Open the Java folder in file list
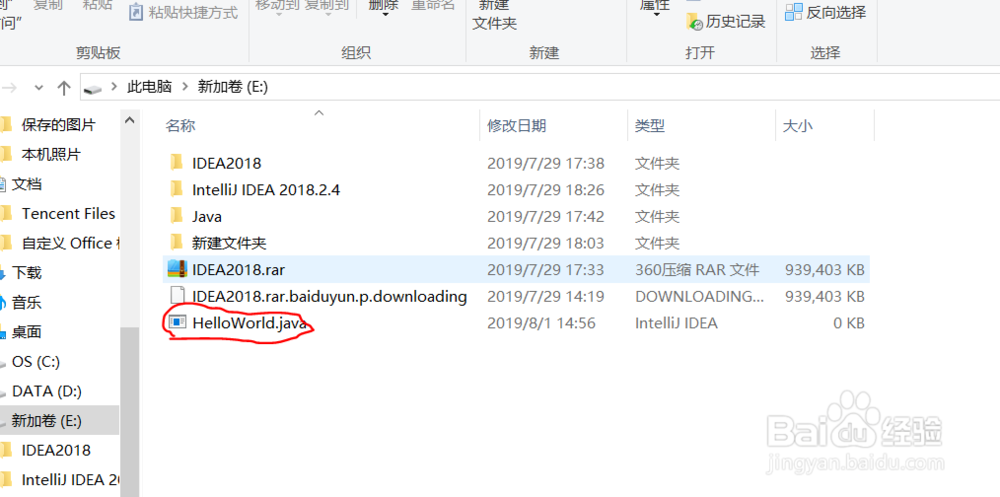Image resolution: width=1000 pixels, height=497 pixels. (207, 217)
